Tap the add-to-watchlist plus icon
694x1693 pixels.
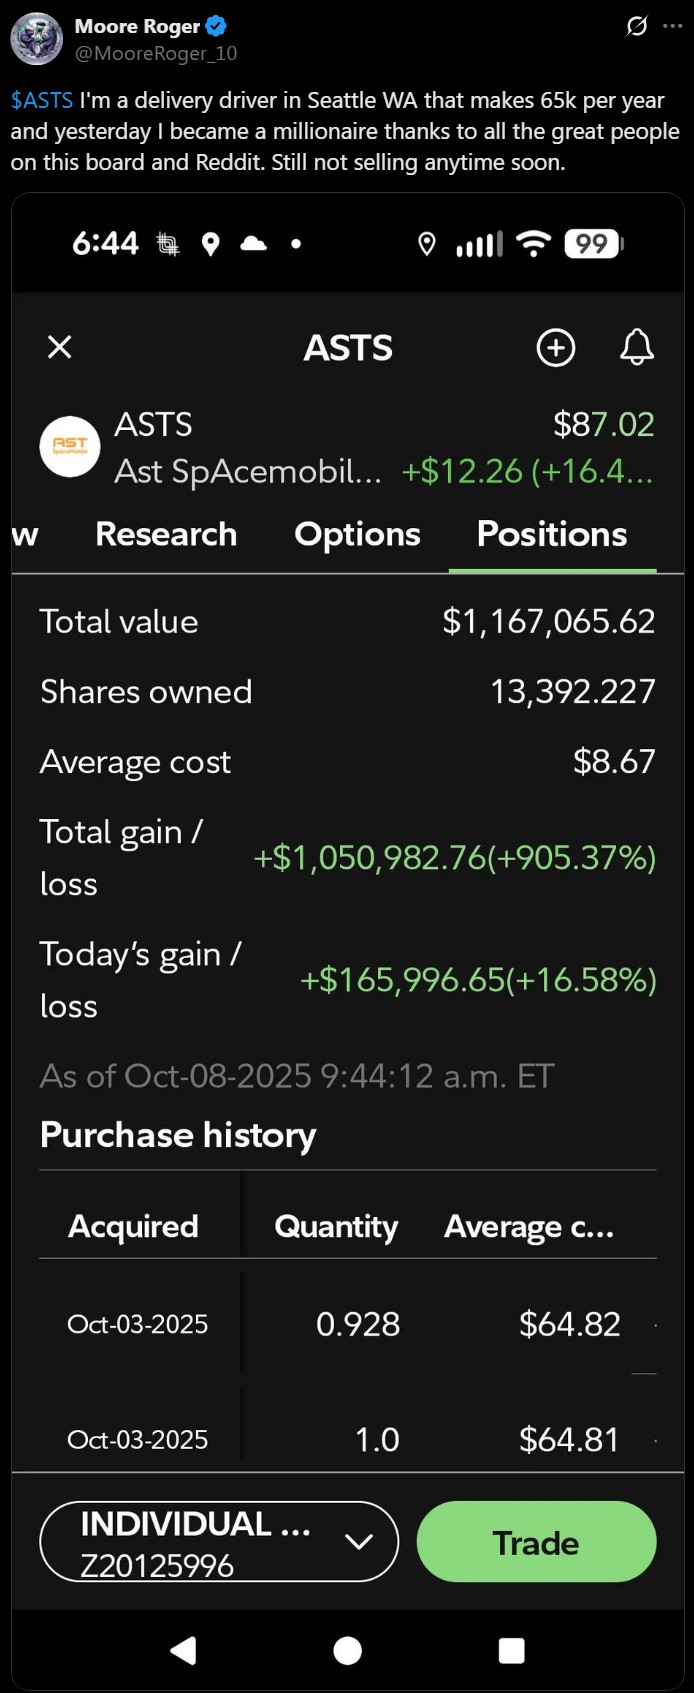(x=556, y=347)
